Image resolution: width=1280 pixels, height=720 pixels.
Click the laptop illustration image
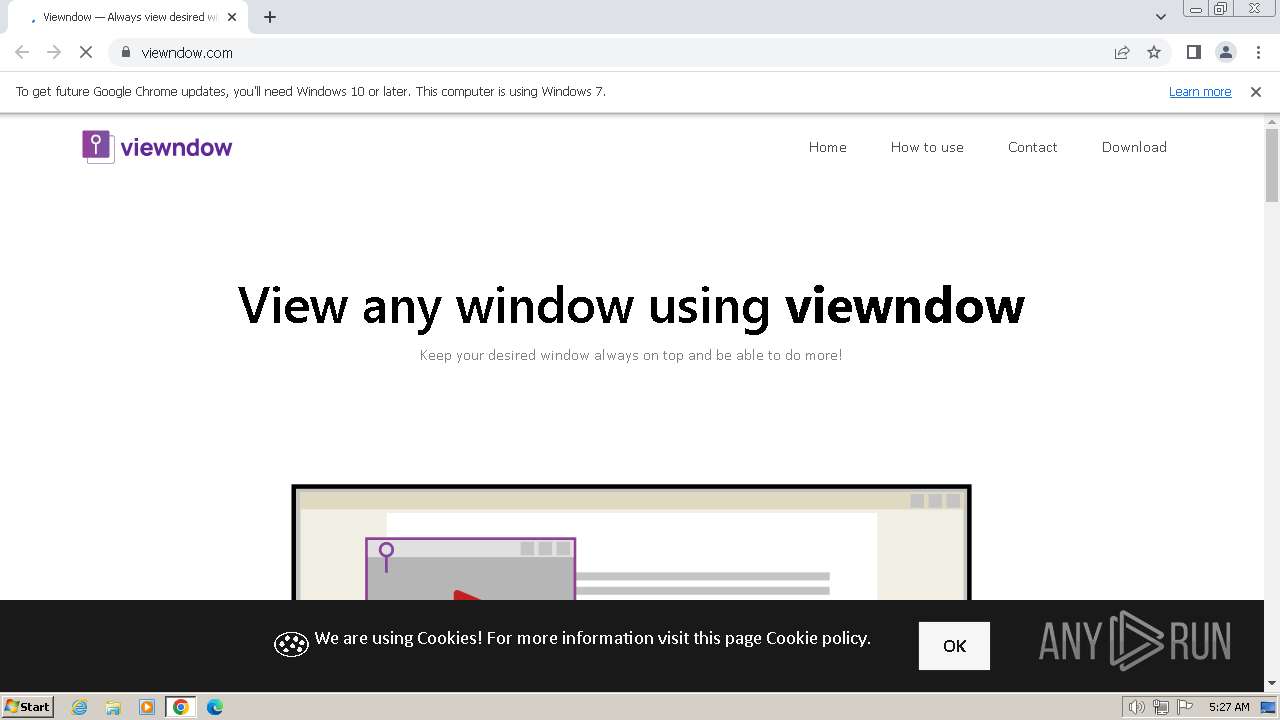click(631, 542)
